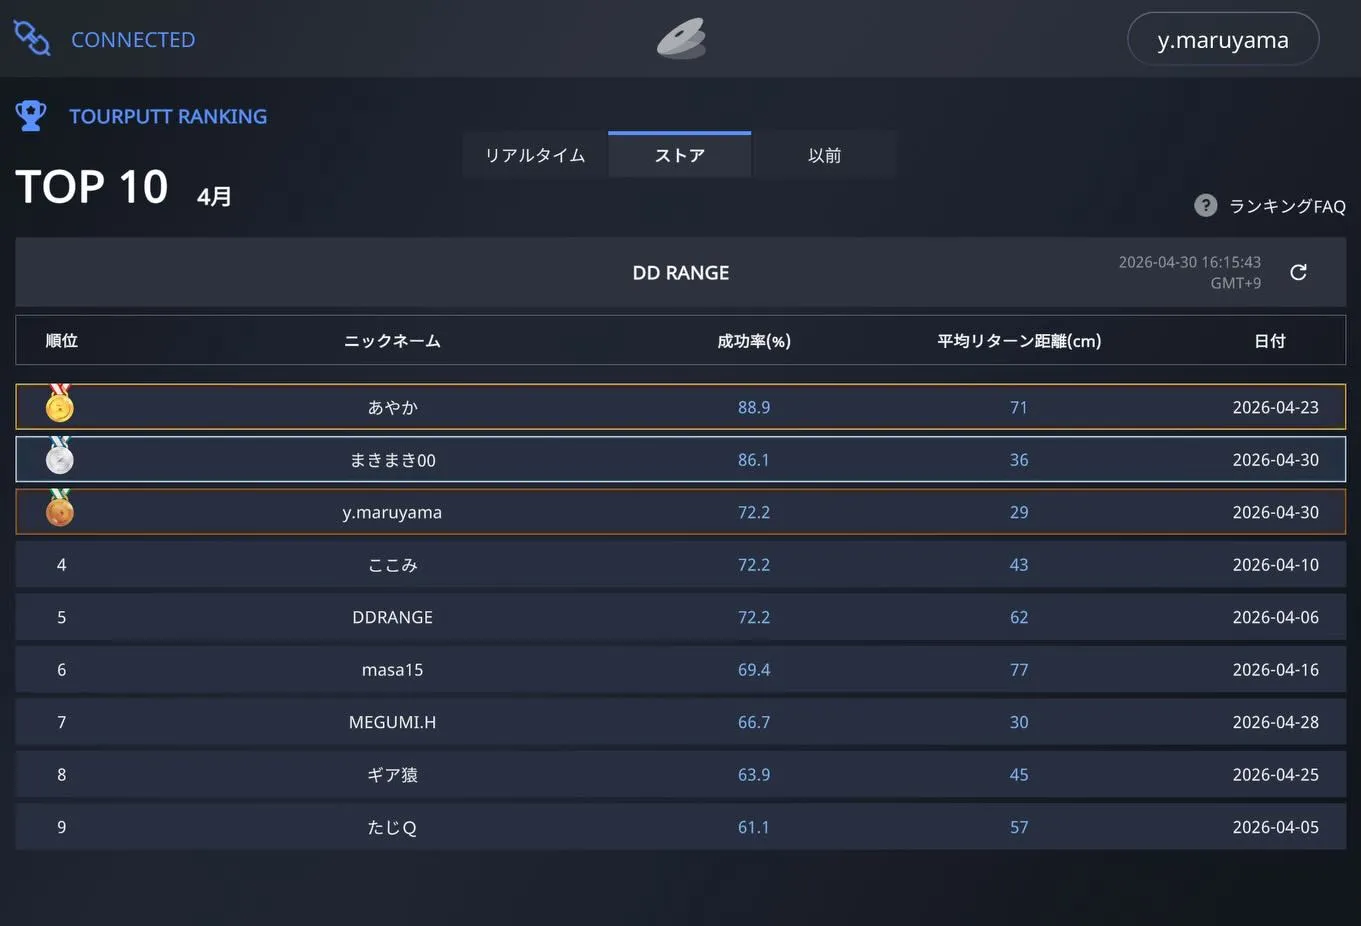
Task: Click the DD RANGE header bar
Action: coord(680,271)
